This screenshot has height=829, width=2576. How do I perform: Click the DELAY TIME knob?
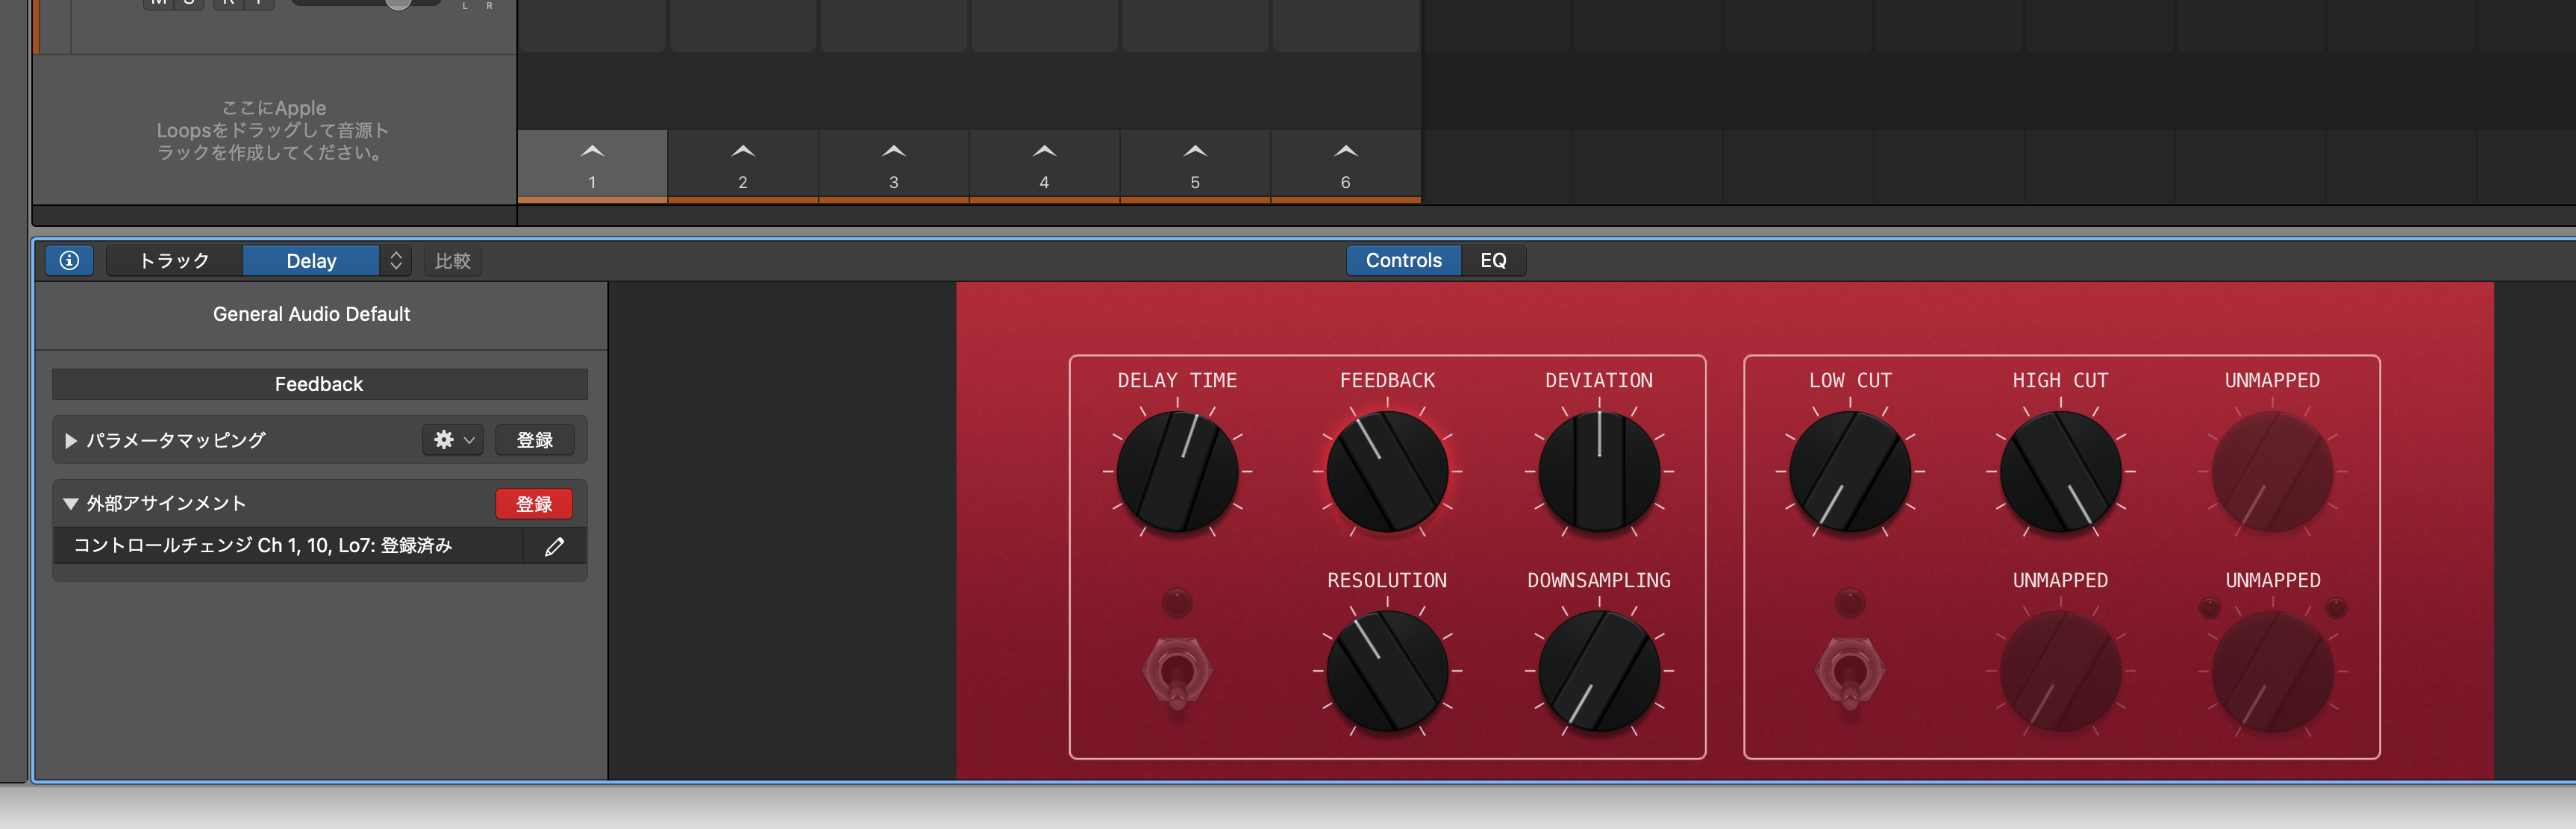1177,471
